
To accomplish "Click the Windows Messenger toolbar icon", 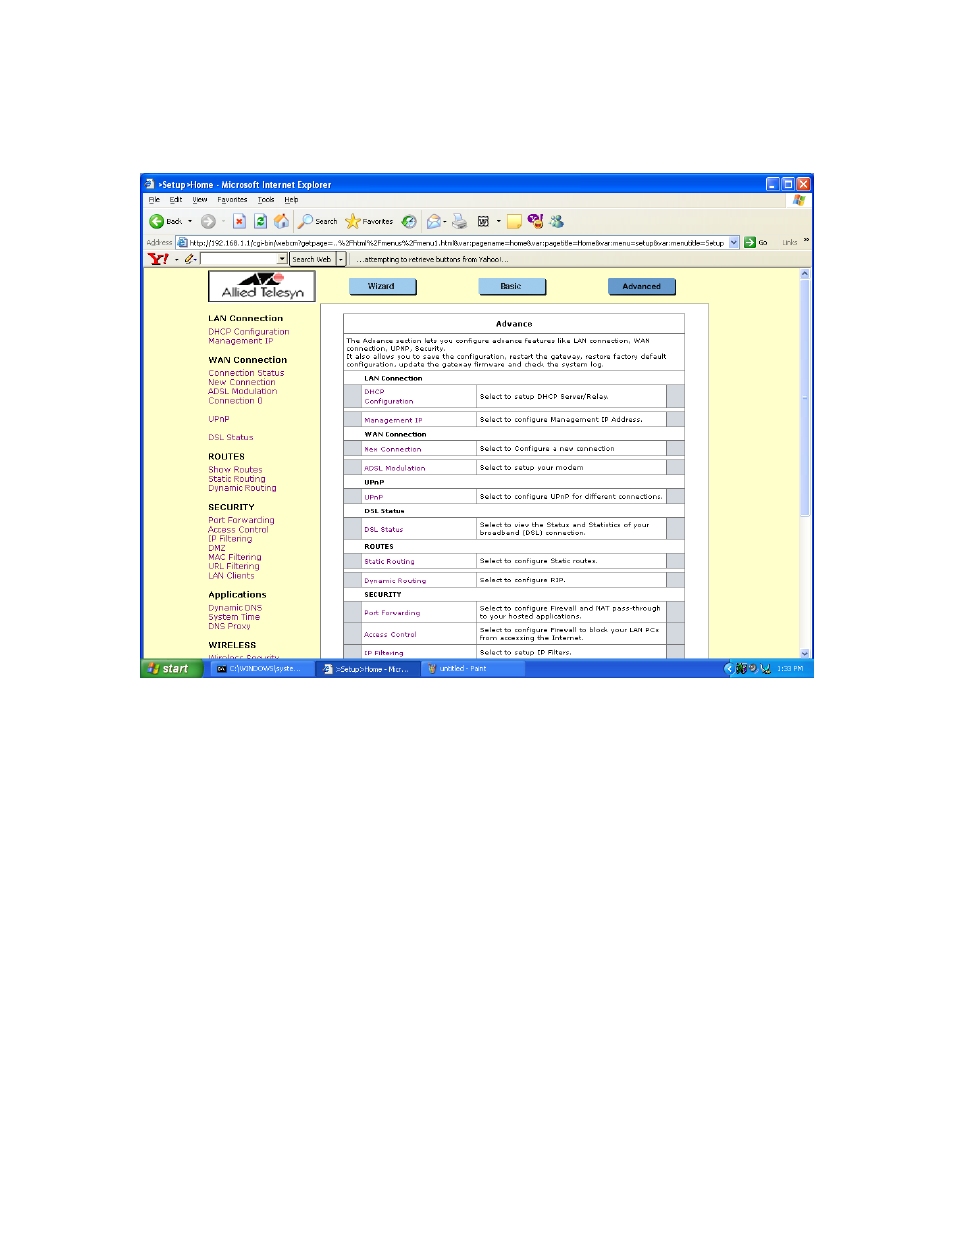I will 557,221.
